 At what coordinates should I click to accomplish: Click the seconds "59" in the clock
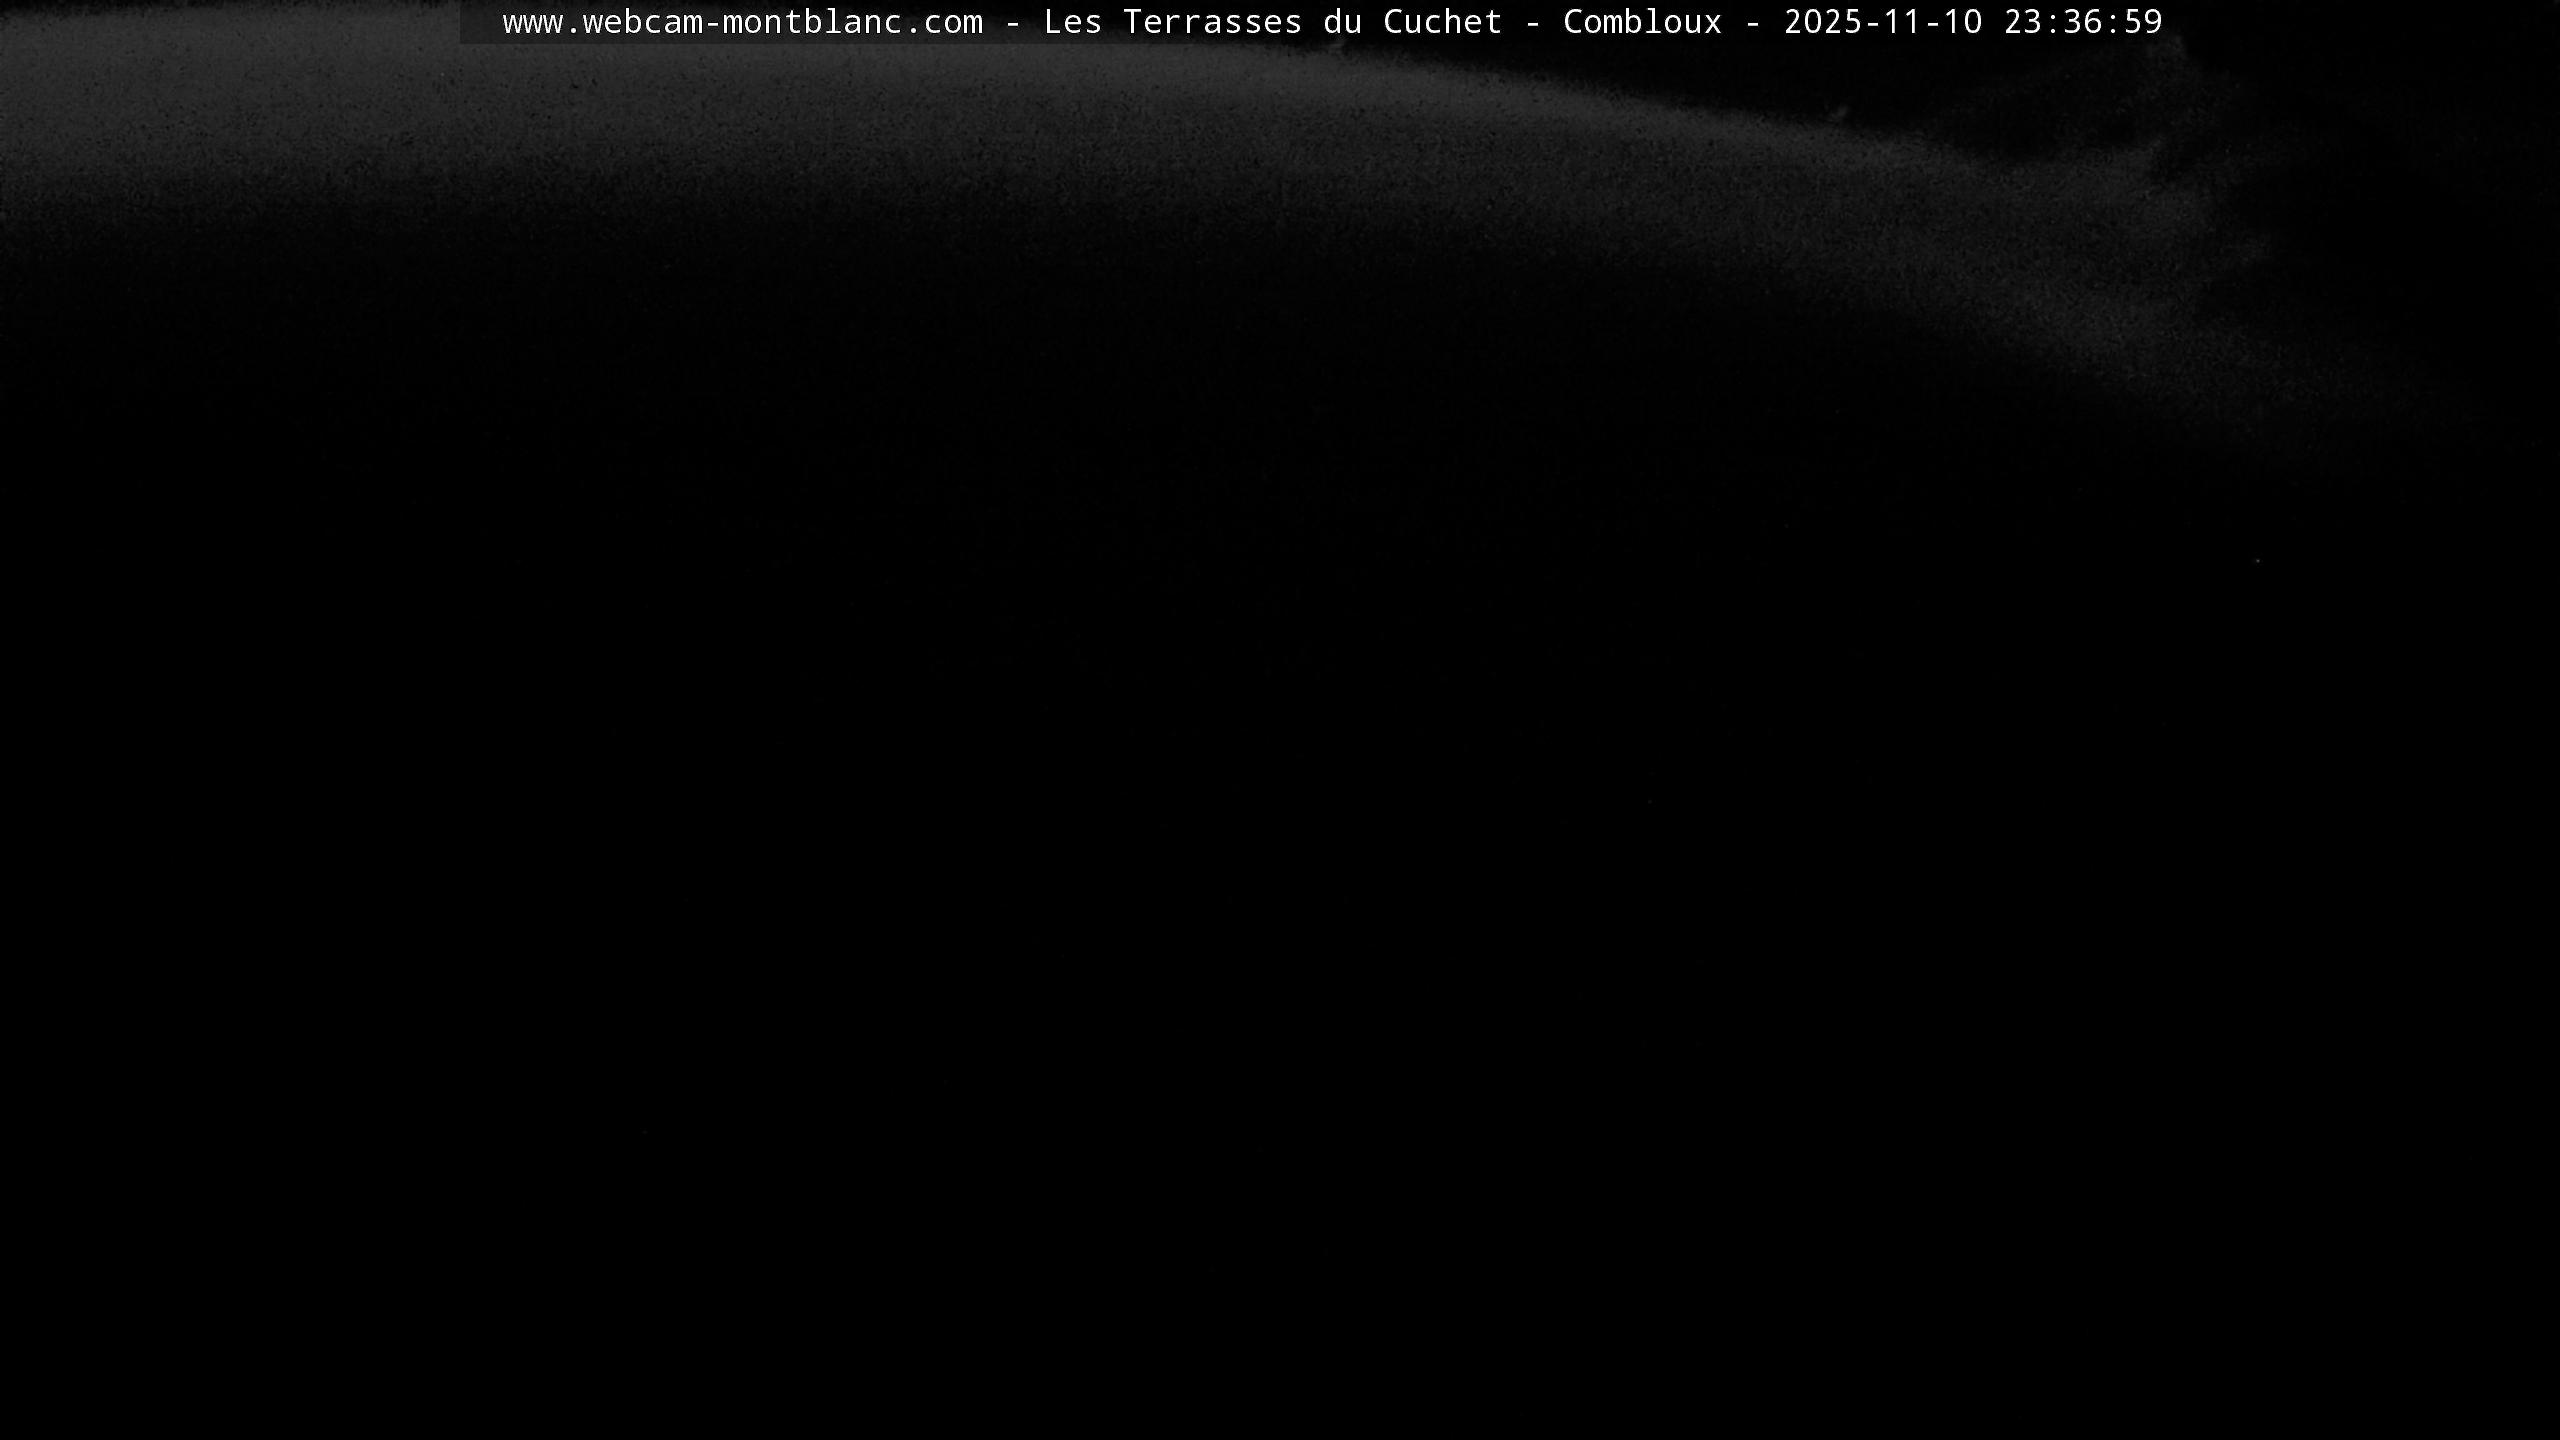pyautogui.click(x=2142, y=22)
